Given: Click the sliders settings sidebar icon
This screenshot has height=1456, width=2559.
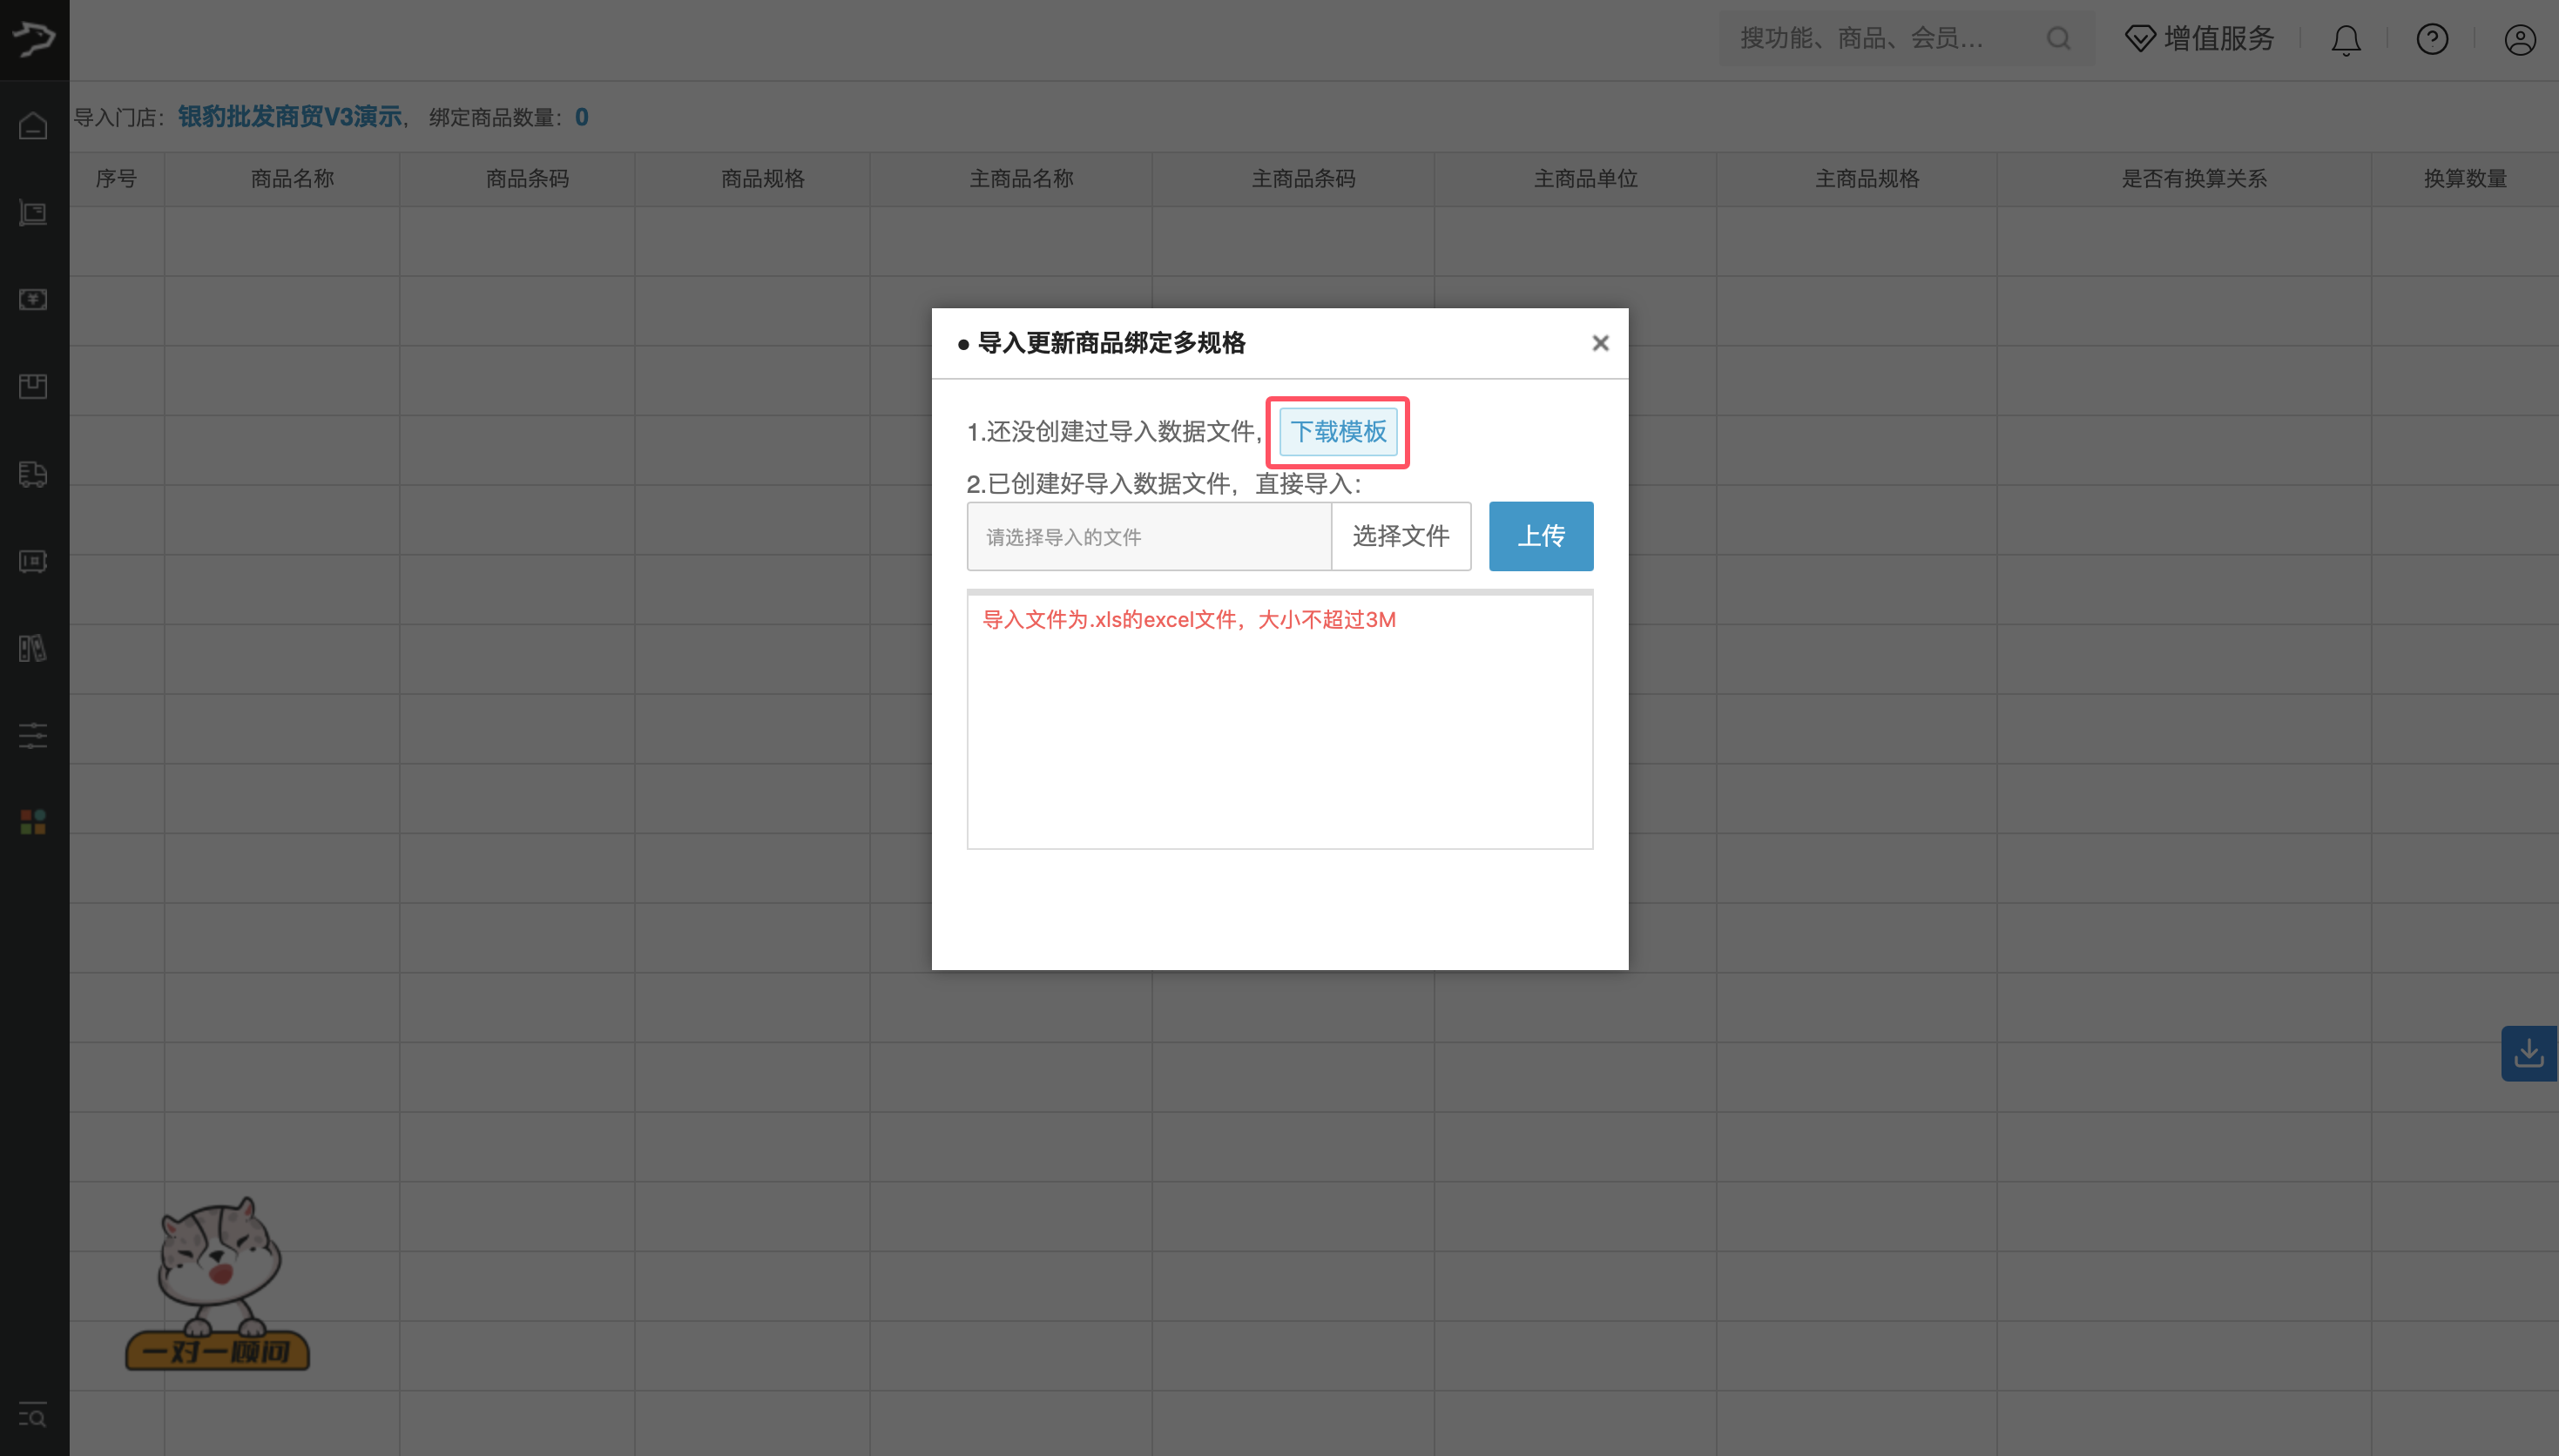Looking at the screenshot, I should pyautogui.click(x=33, y=735).
